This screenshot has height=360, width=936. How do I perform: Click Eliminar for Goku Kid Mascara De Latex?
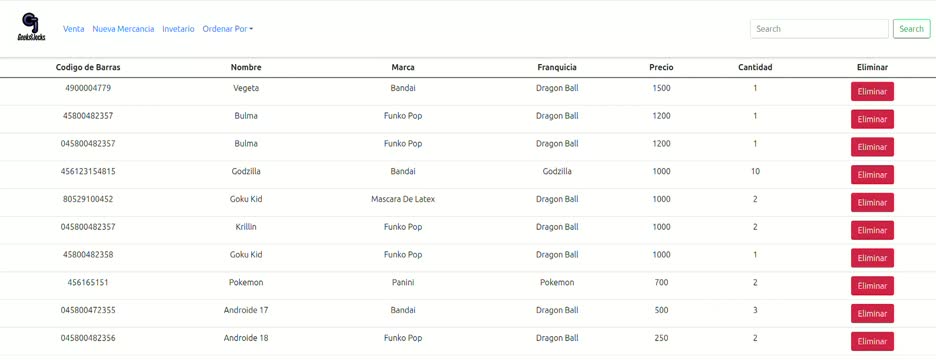872,202
